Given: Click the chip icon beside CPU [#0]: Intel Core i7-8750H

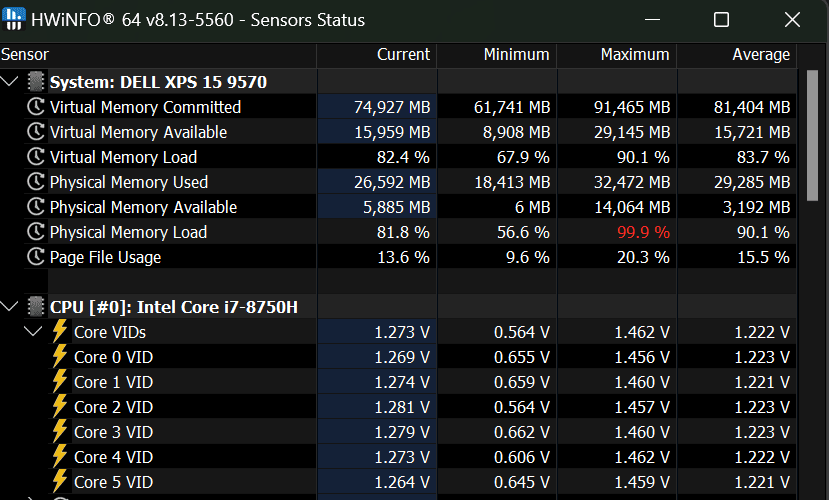Looking at the screenshot, I should coord(36,307).
